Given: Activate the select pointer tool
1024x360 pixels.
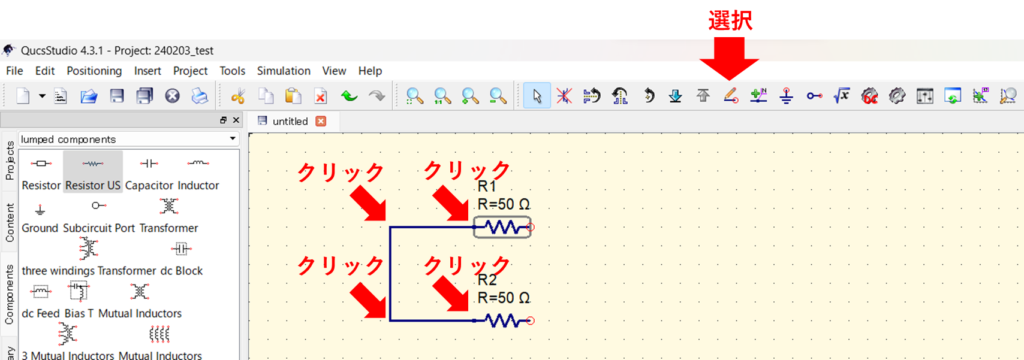Looking at the screenshot, I should [537, 96].
